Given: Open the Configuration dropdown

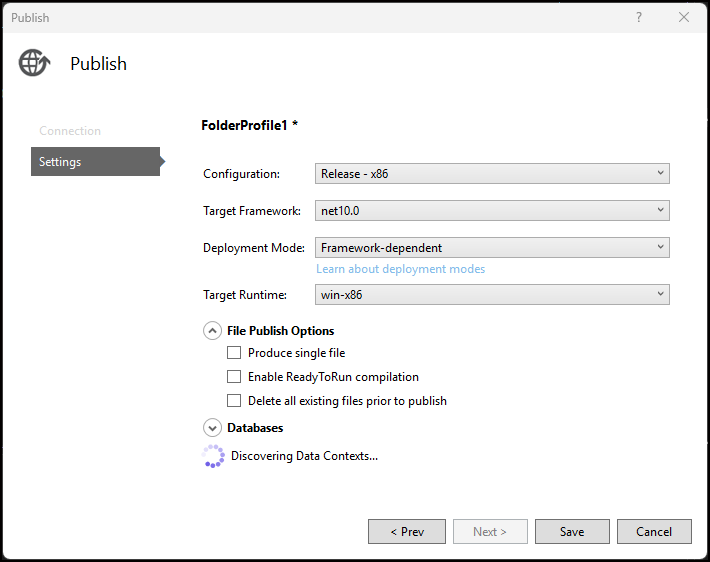Looking at the screenshot, I should (x=492, y=174).
